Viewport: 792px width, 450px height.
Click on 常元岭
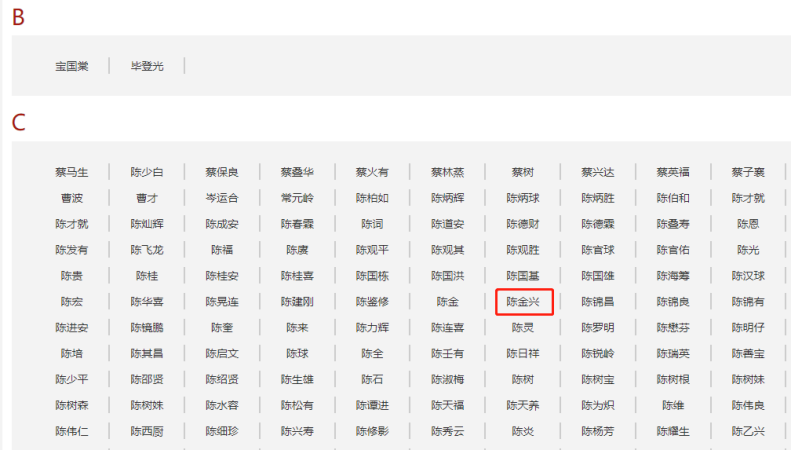click(x=297, y=198)
